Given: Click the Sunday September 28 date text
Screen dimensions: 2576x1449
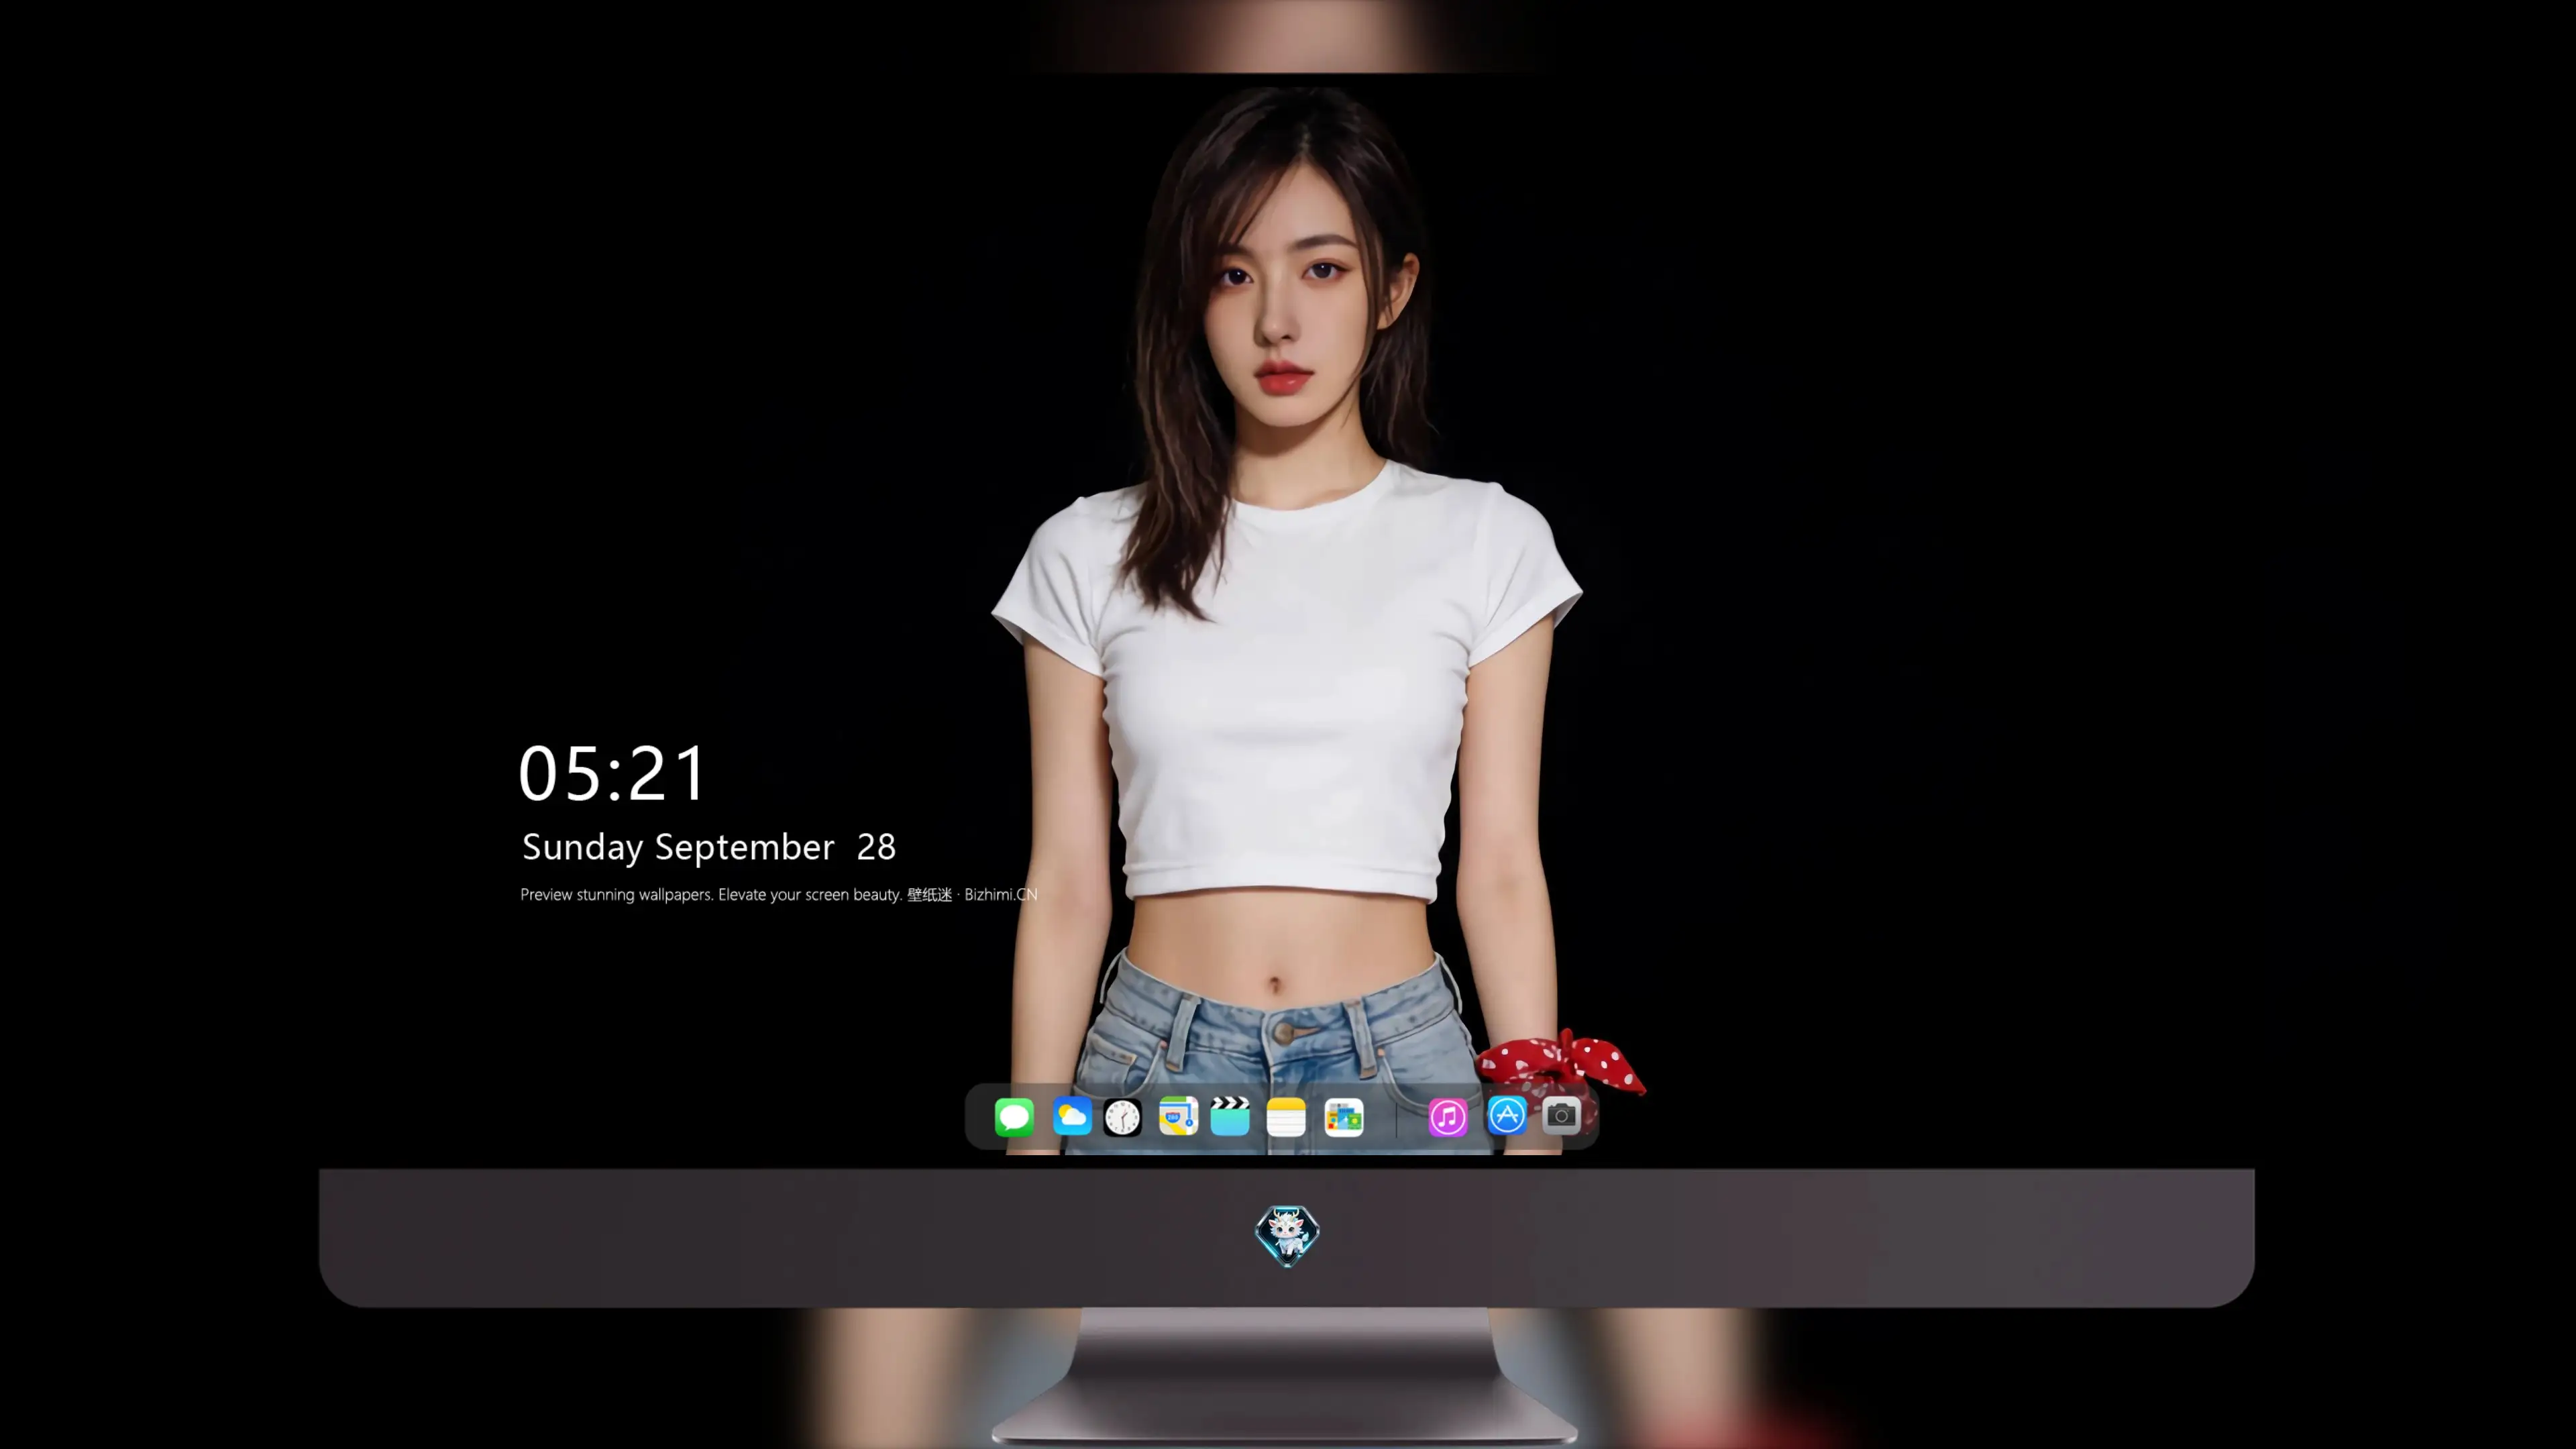Looking at the screenshot, I should point(709,847).
